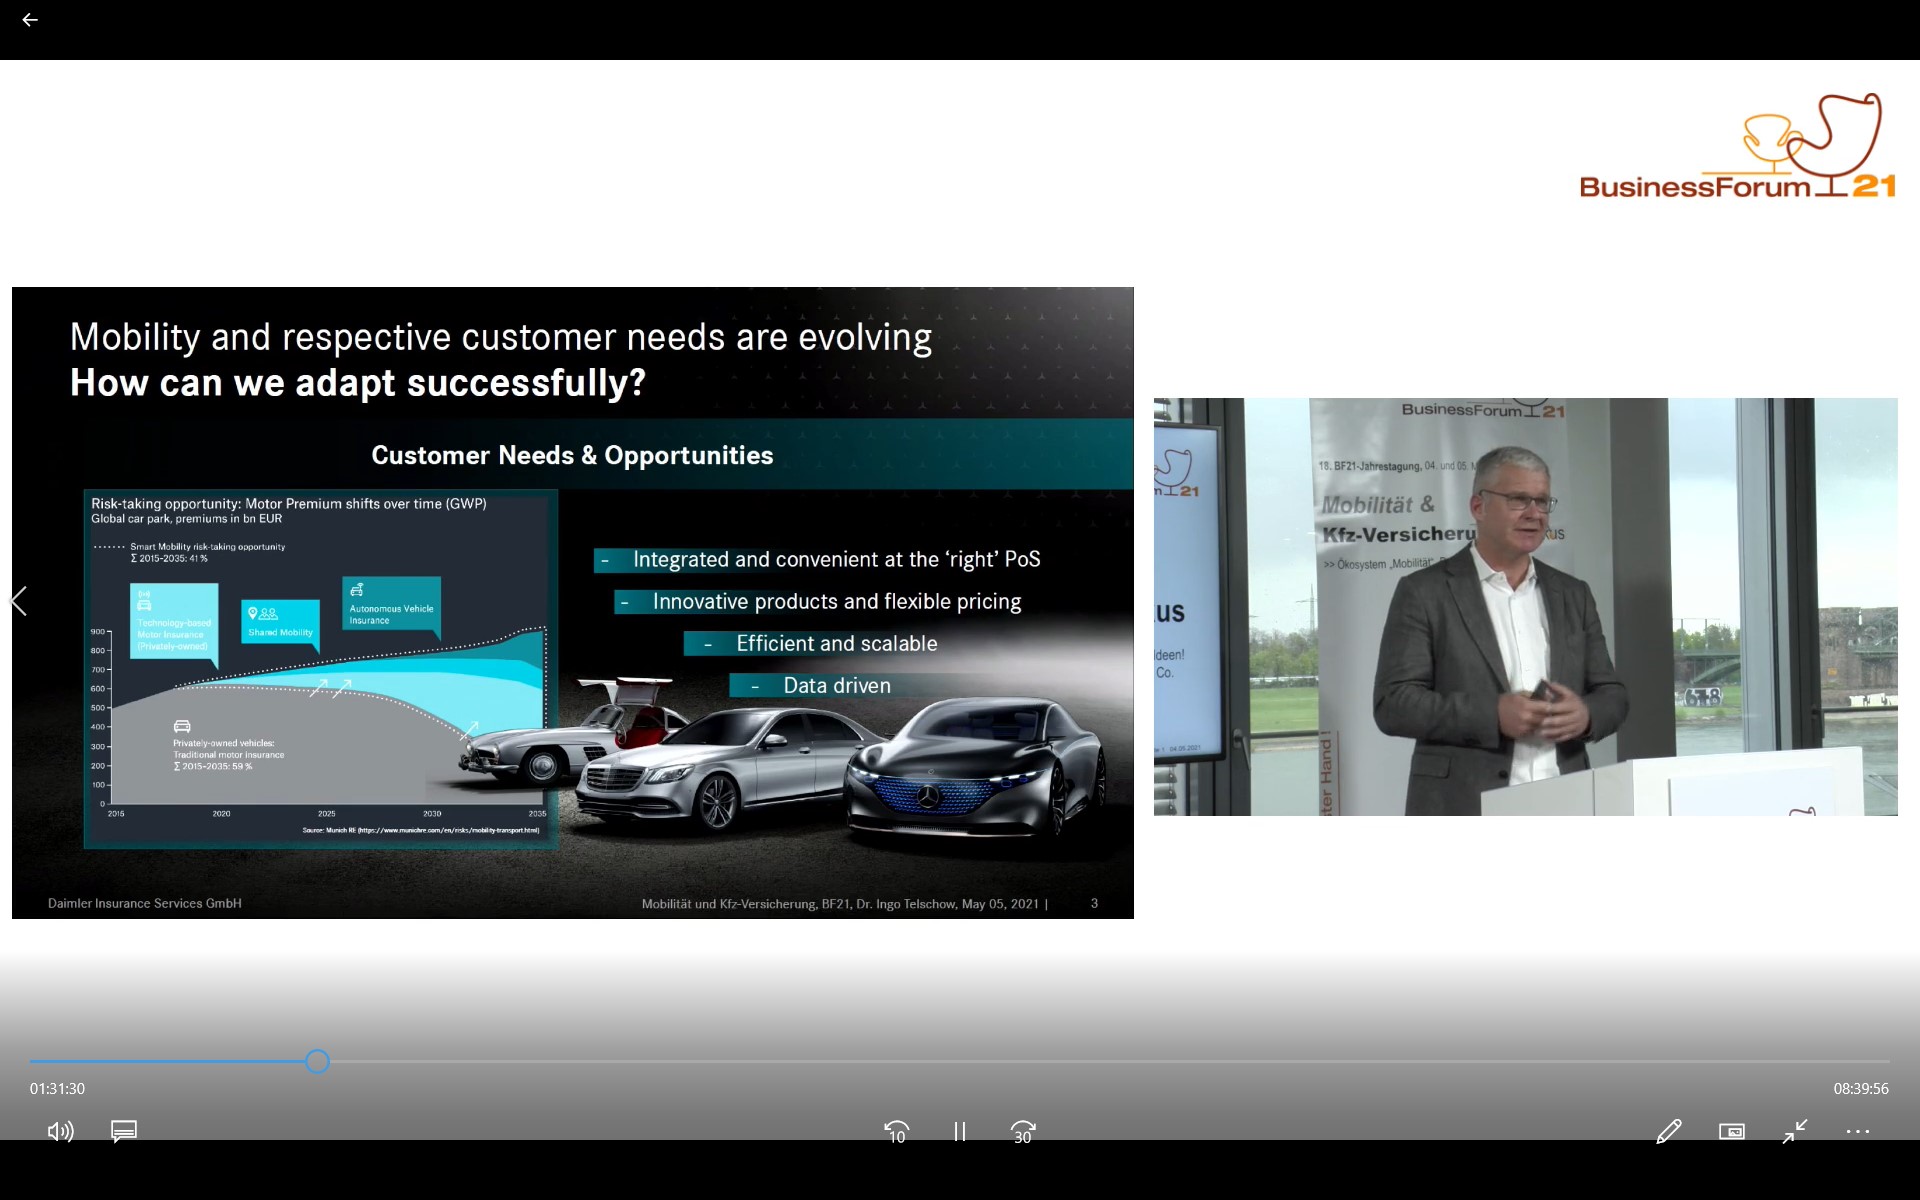This screenshot has width=1920, height=1200.
Task: Switch to mini player view
Action: click(1731, 1131)
